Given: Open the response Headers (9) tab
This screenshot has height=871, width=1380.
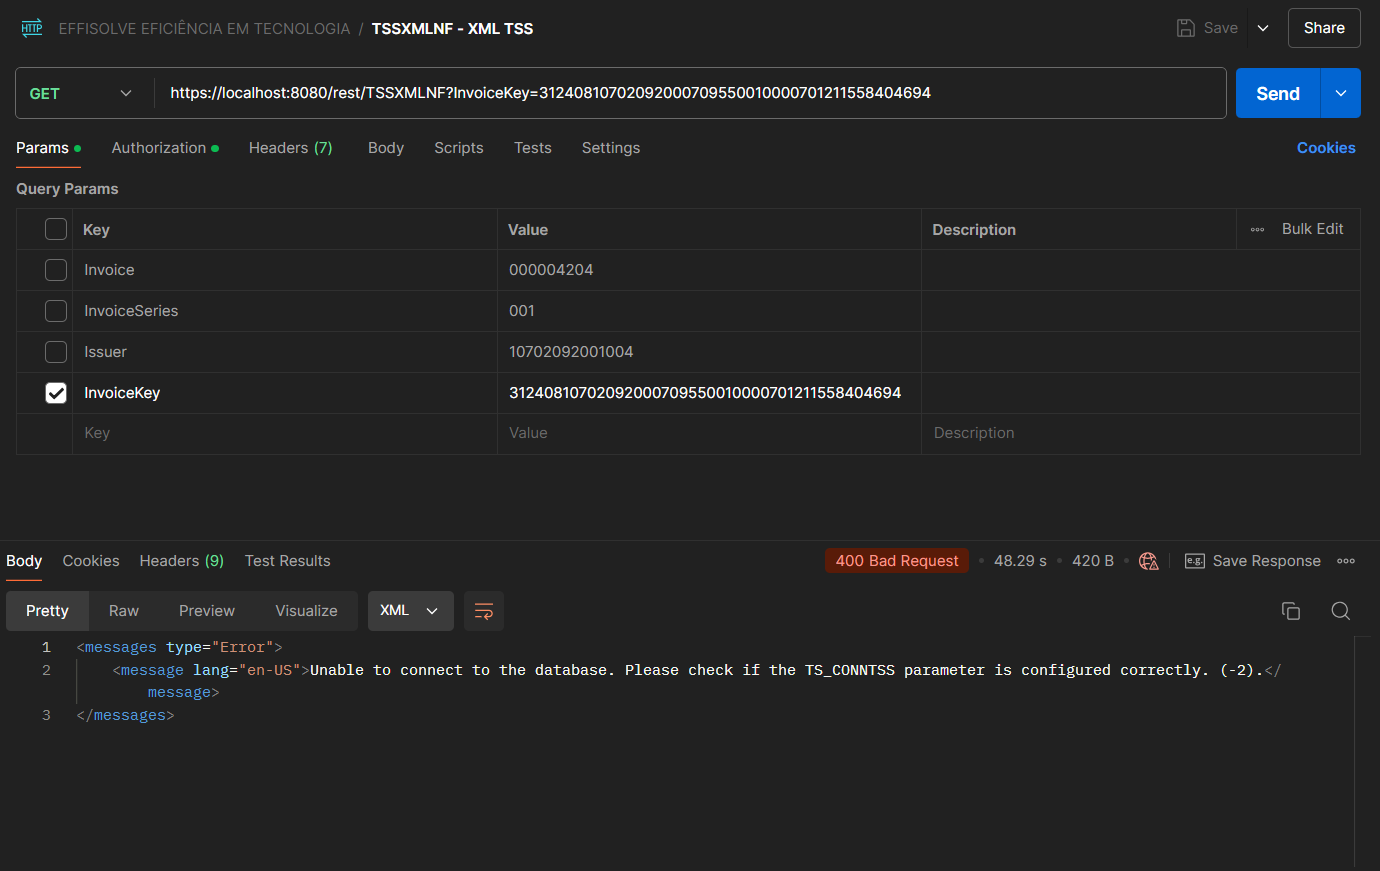Looking at the screenshot, I should click(x=181, y=561).
